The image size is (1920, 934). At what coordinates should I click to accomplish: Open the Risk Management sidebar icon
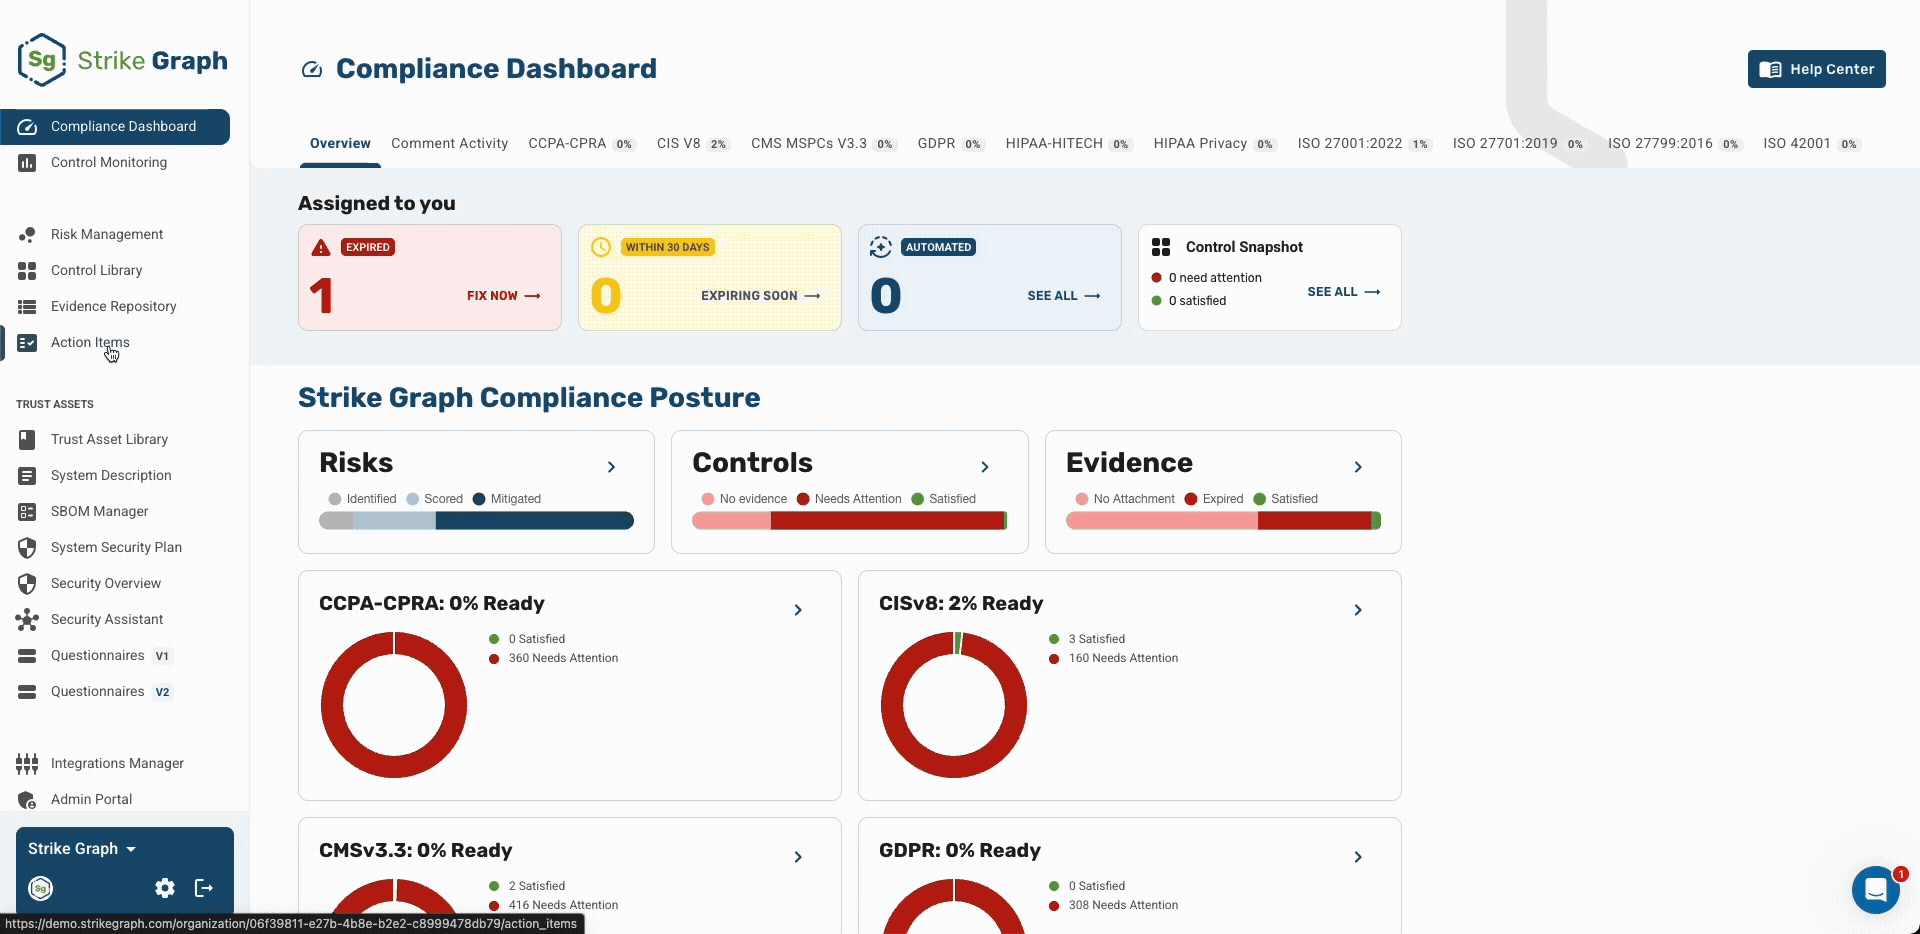27,234
